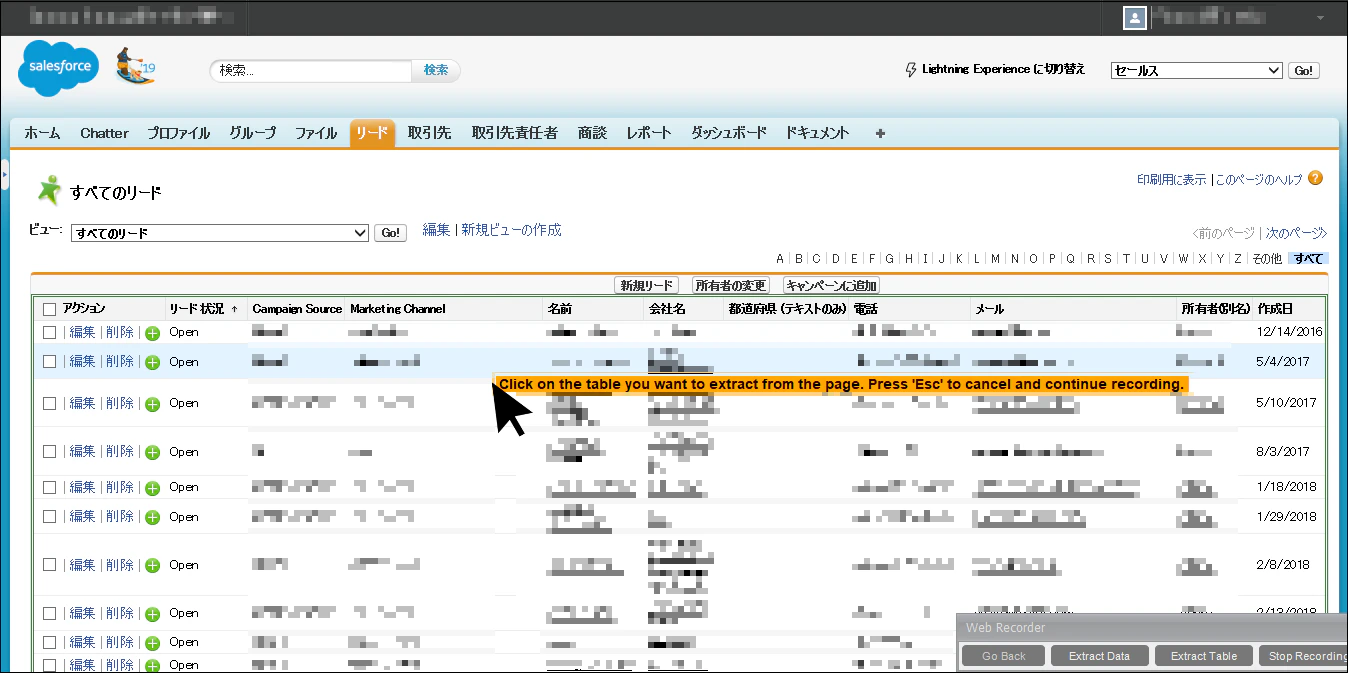
Task: Click the 新規ビューの作成 link
Action: tap(511, 230)
